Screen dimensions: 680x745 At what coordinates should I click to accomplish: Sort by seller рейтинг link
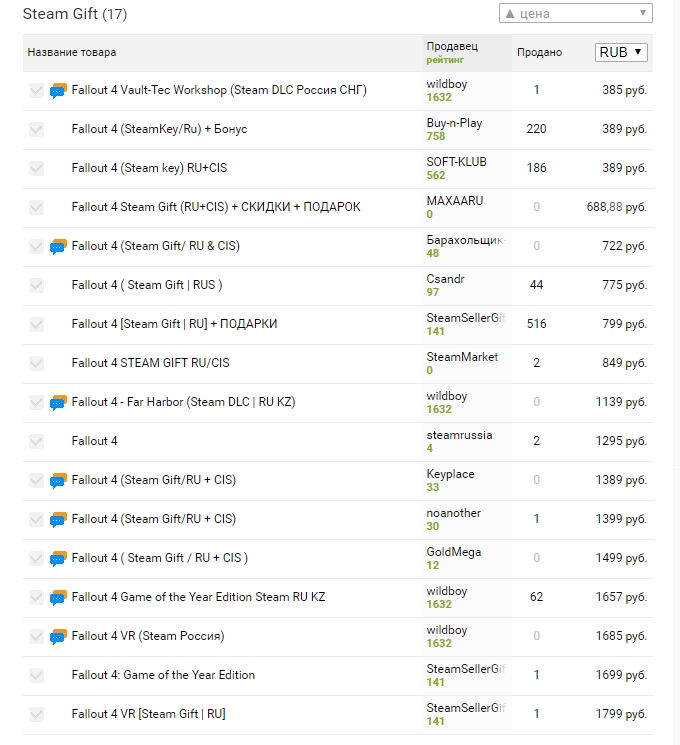pos(445,60)
